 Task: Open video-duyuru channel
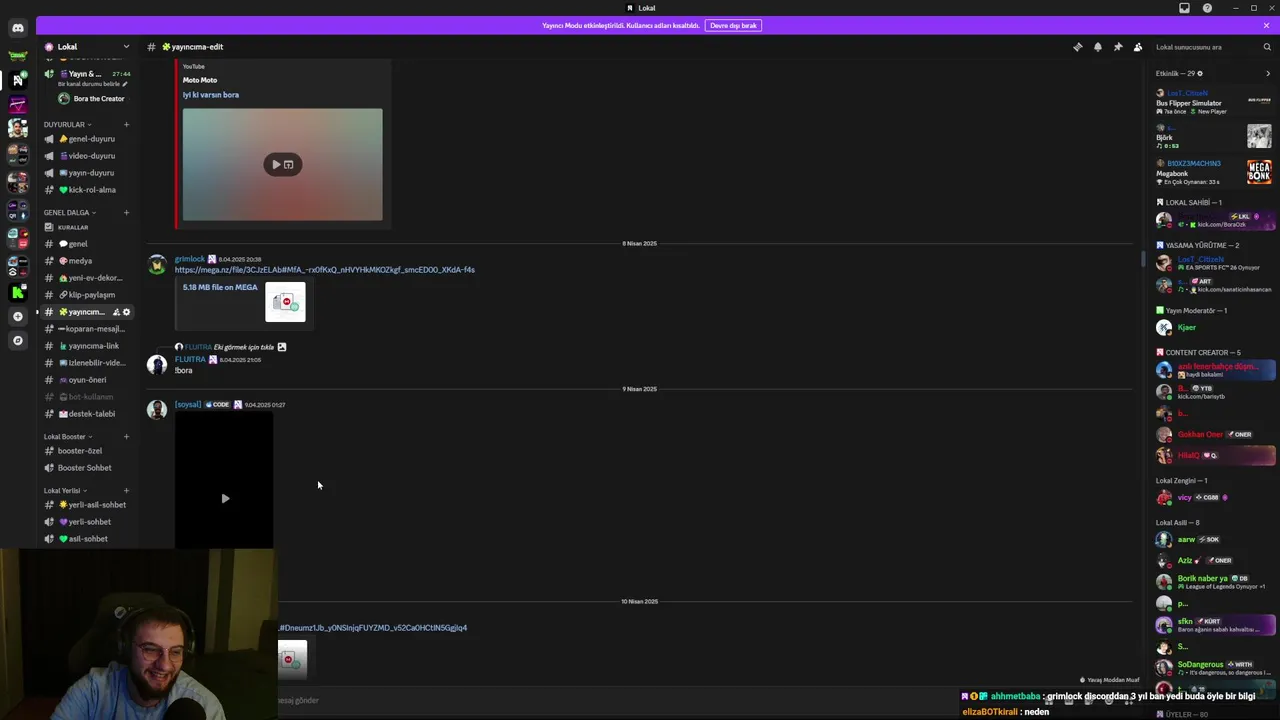pyautogui.click(x=87, y=156)
